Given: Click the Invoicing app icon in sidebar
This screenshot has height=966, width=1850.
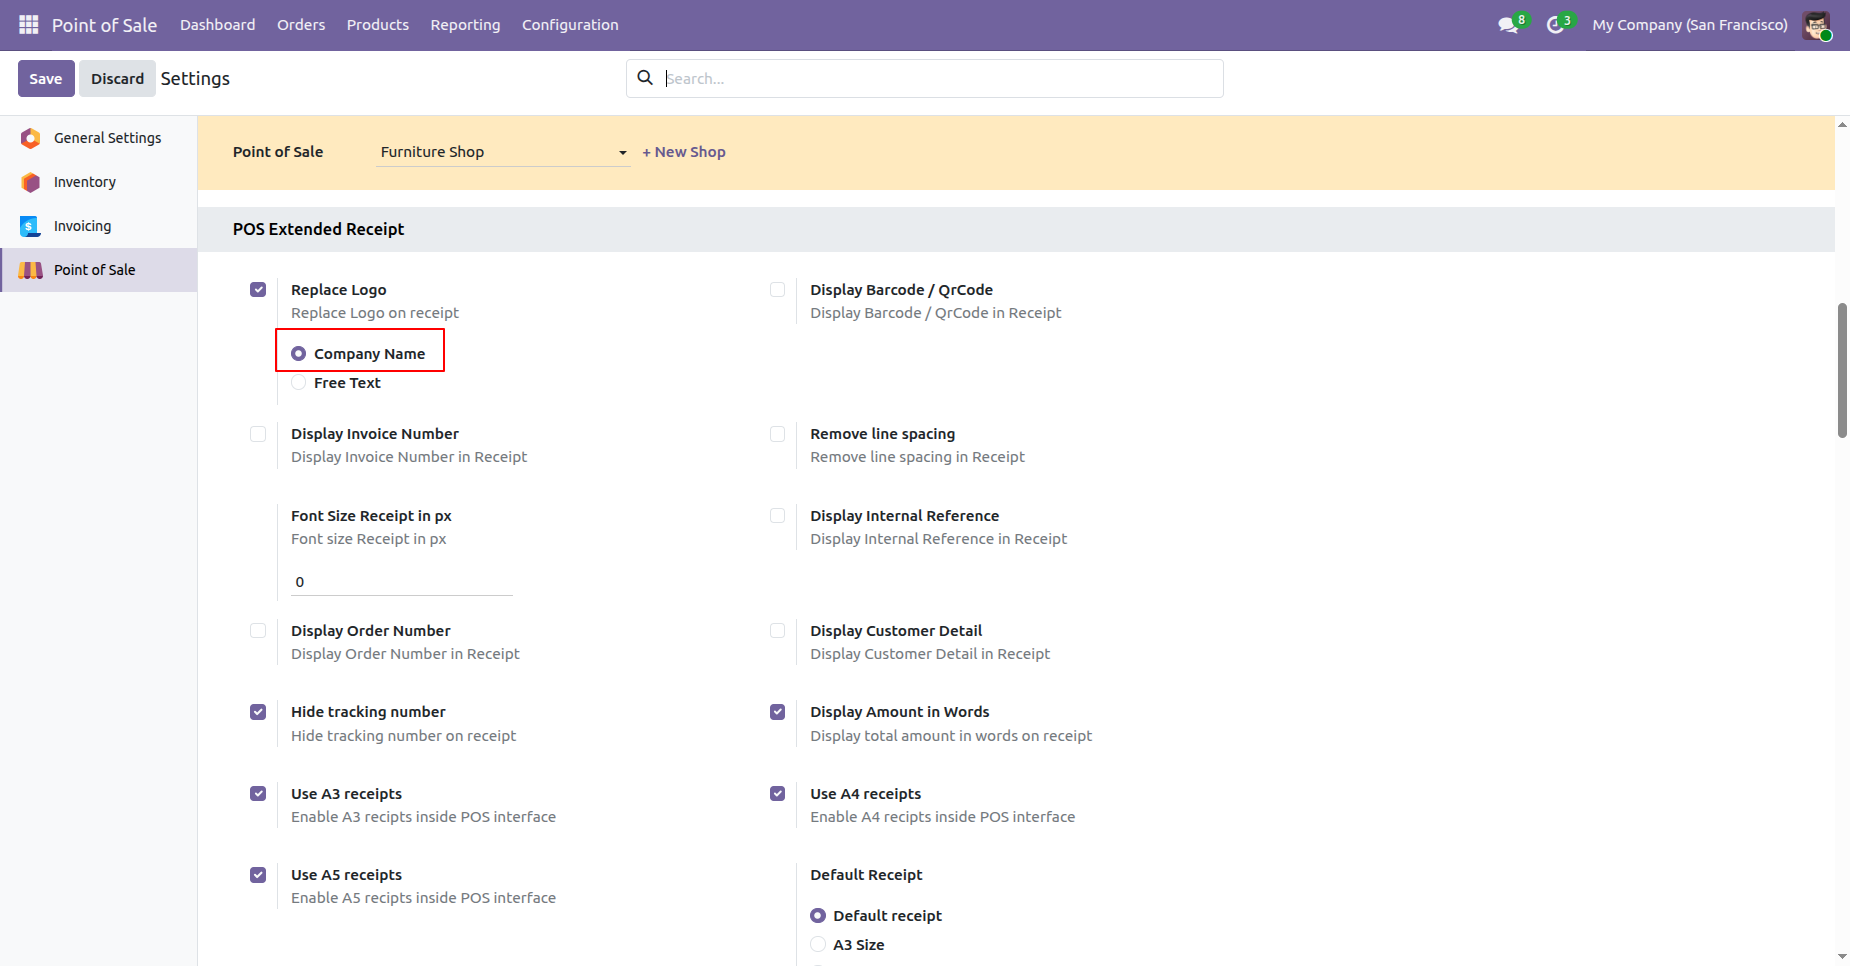Looking at the screenshot, I should coord(31,226).
